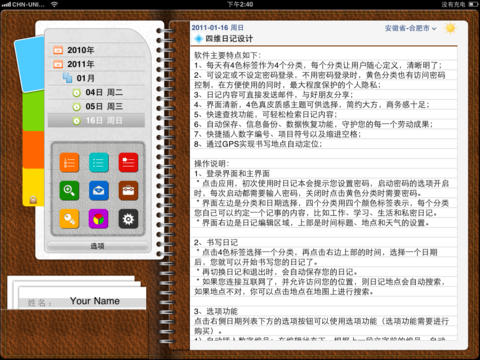480x360 pixels.
Task: Click the line starting 软件主要特点如下
Action: pos(228,55)
